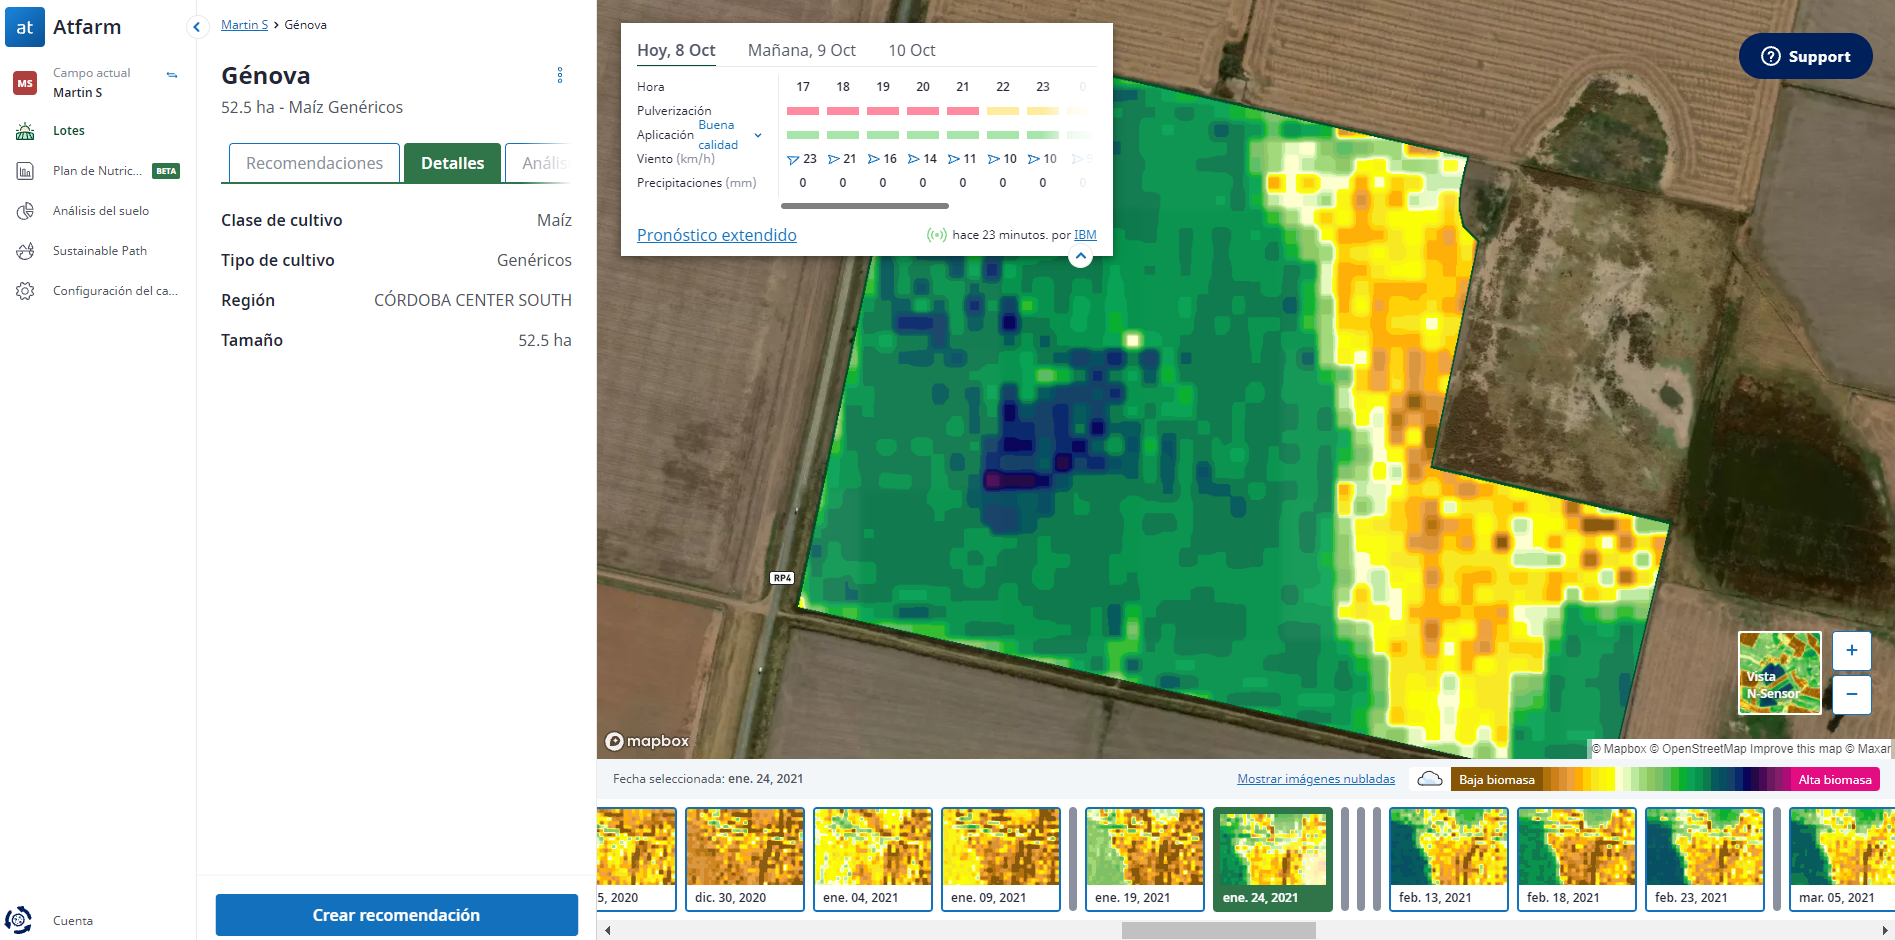Open Configuración del campo settings

pyautogui.click(x=114, y=291)
